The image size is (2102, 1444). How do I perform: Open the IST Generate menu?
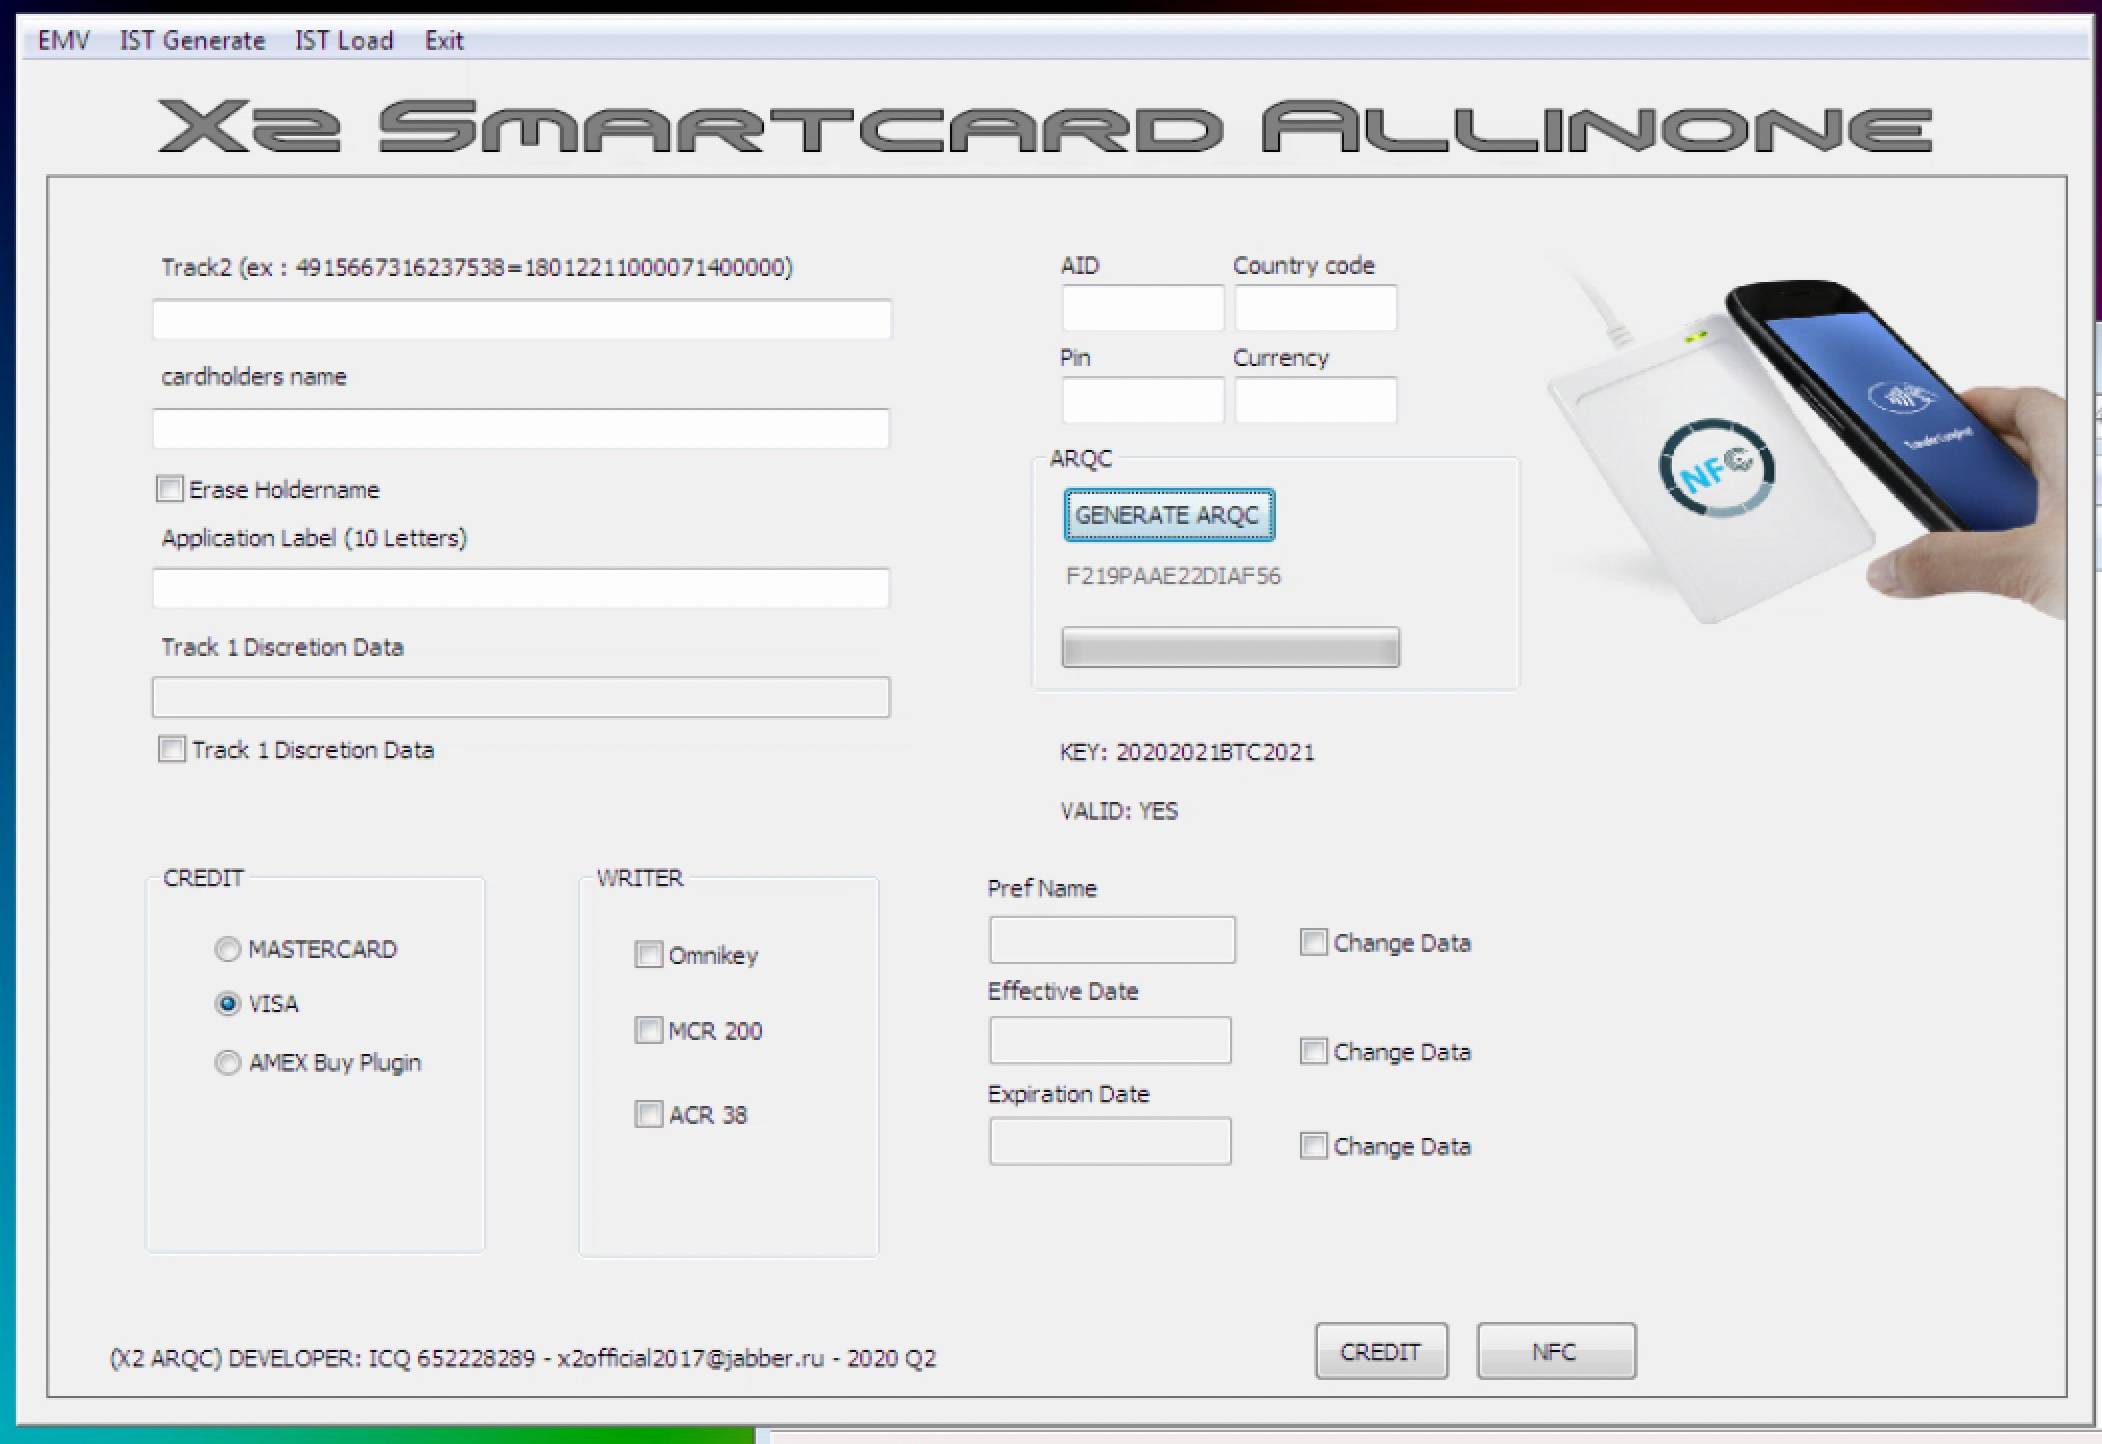192,41
